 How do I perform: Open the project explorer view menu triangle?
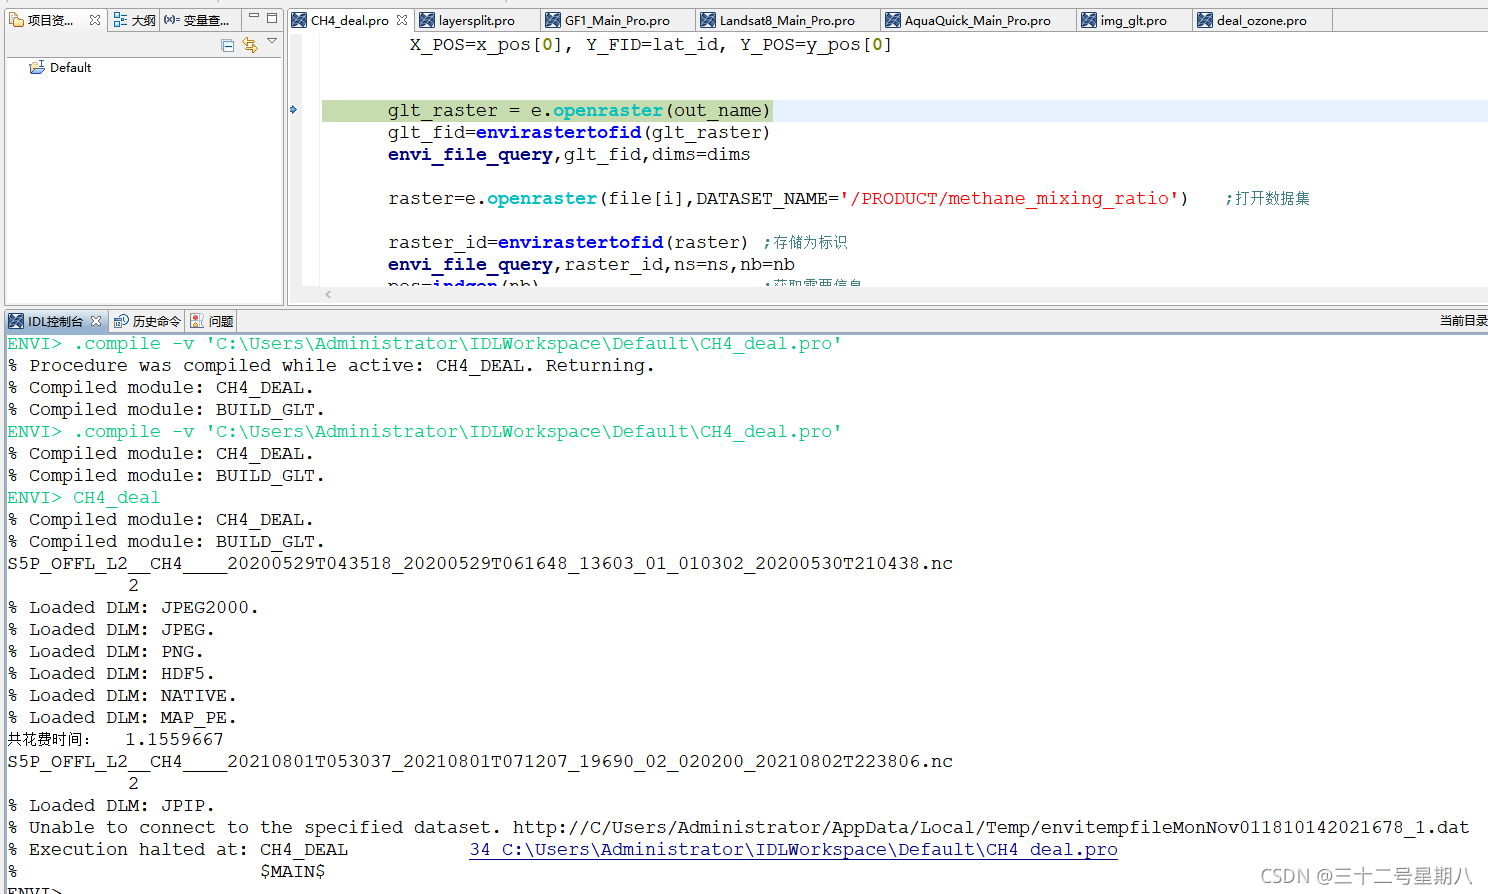tap(272, 41)
